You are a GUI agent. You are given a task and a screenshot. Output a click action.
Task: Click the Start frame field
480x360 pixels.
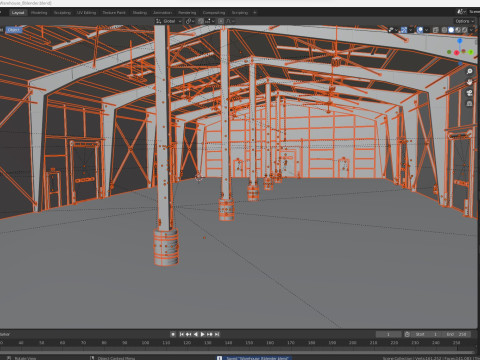coord(426,334)
